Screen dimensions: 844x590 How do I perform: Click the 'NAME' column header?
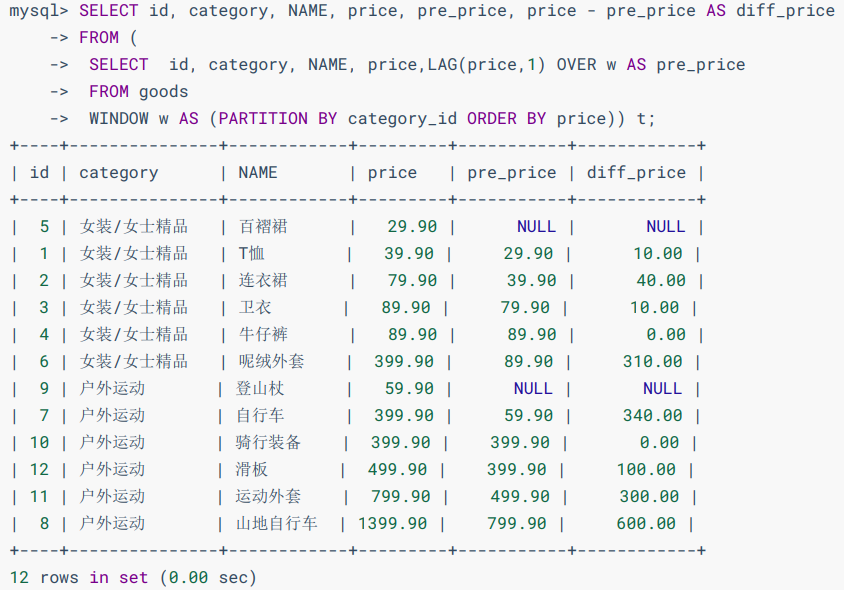coord(258,172)
